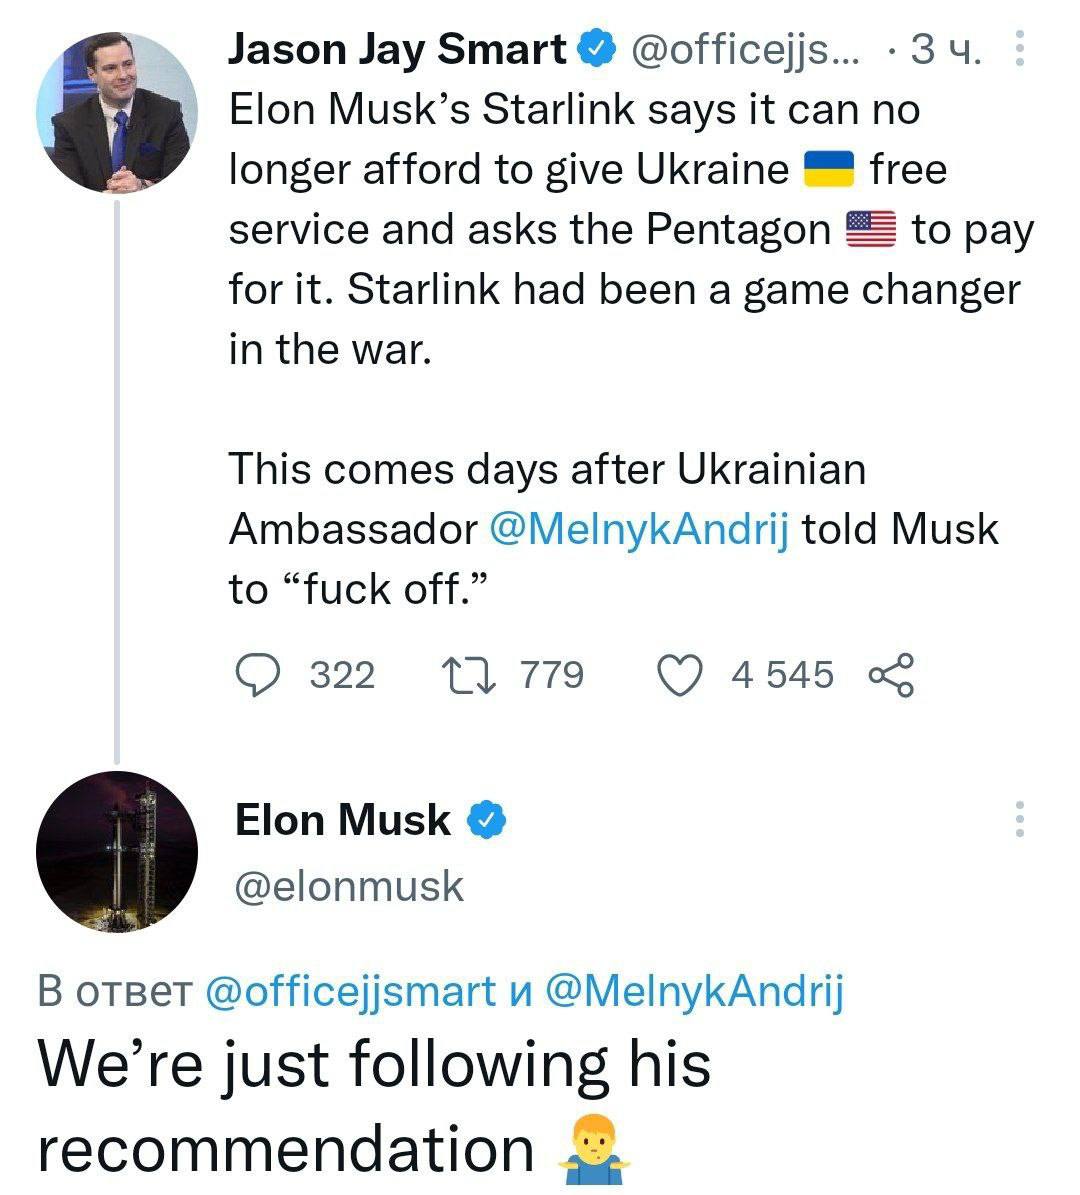Click the Elon Musk display name
1080x1195 pixels.
(343, 821)
